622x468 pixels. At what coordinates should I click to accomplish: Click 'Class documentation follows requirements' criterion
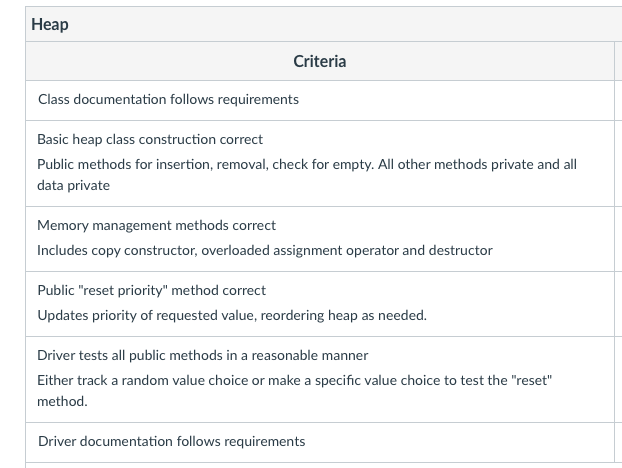tap(168, 99)
